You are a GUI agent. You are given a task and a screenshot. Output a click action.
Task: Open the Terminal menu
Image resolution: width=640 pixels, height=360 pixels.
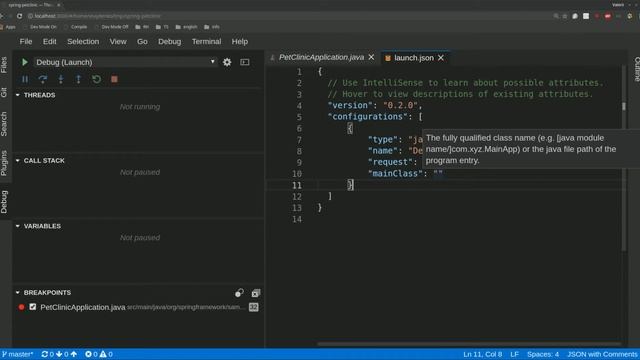pyautogui.click(x=207, y=42)
